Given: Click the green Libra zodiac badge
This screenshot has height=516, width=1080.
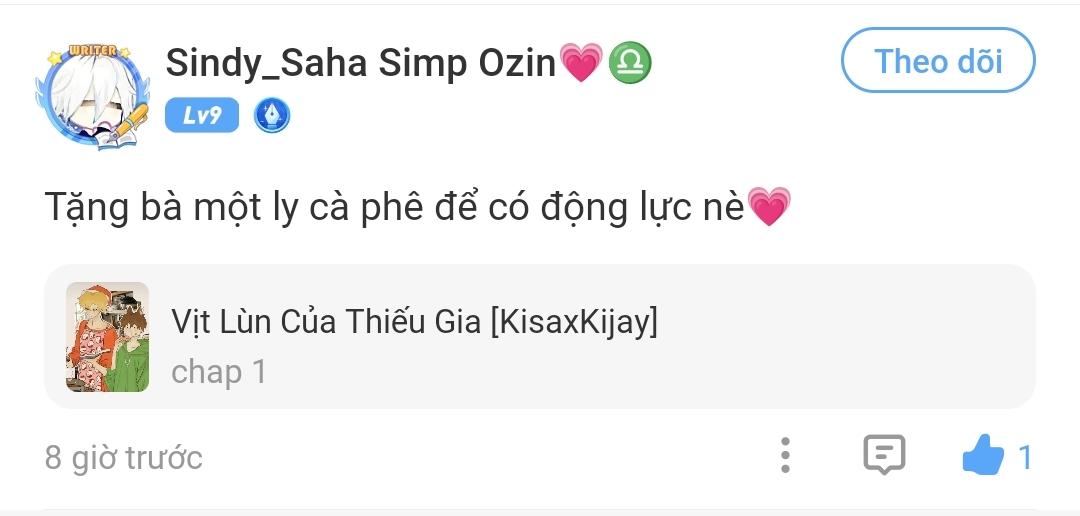Looking at the screenshot, I should click(630, 63).
